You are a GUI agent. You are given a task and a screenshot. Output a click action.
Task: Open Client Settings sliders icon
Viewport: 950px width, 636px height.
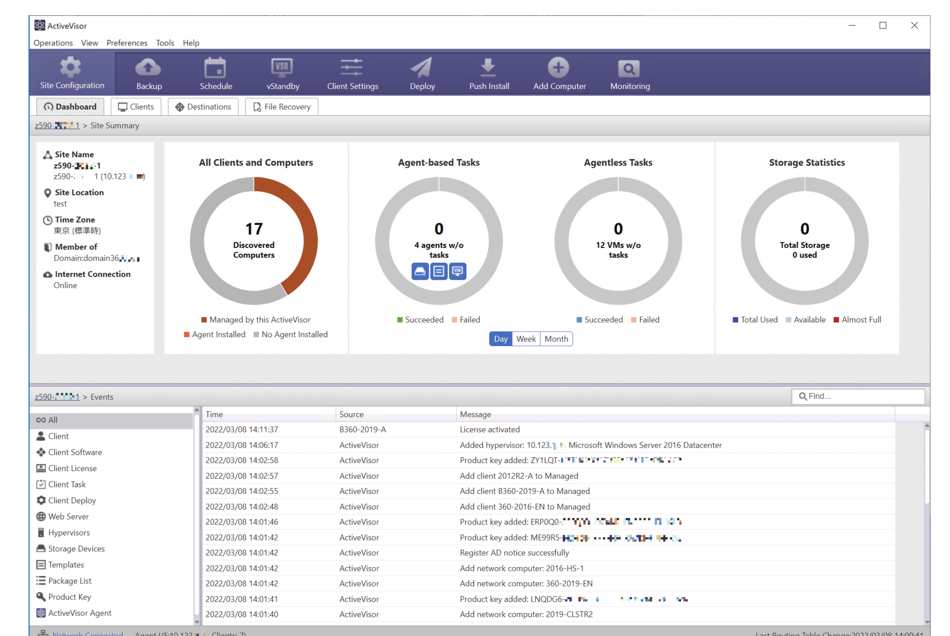pyautogui.click(x=352, y=67)
